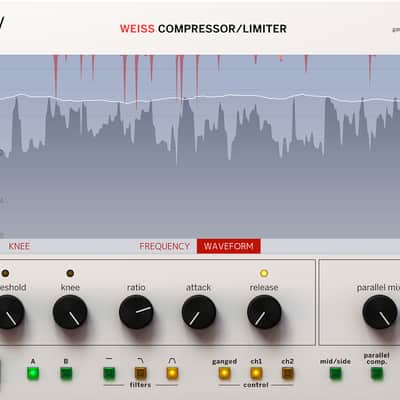Toggle the ch2 control button

click(x=287, y=373)
